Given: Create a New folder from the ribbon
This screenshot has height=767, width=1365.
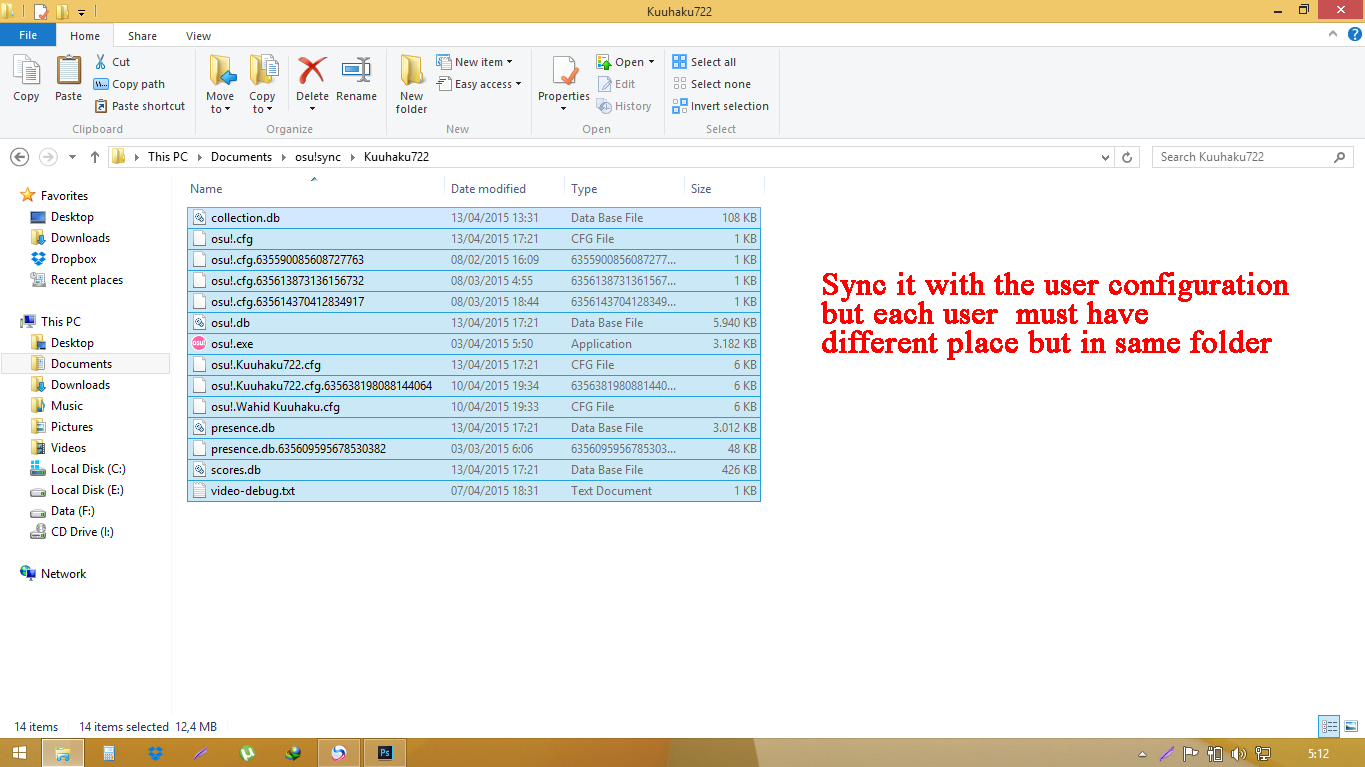Looking at the screenshot, I should point(411,84).
